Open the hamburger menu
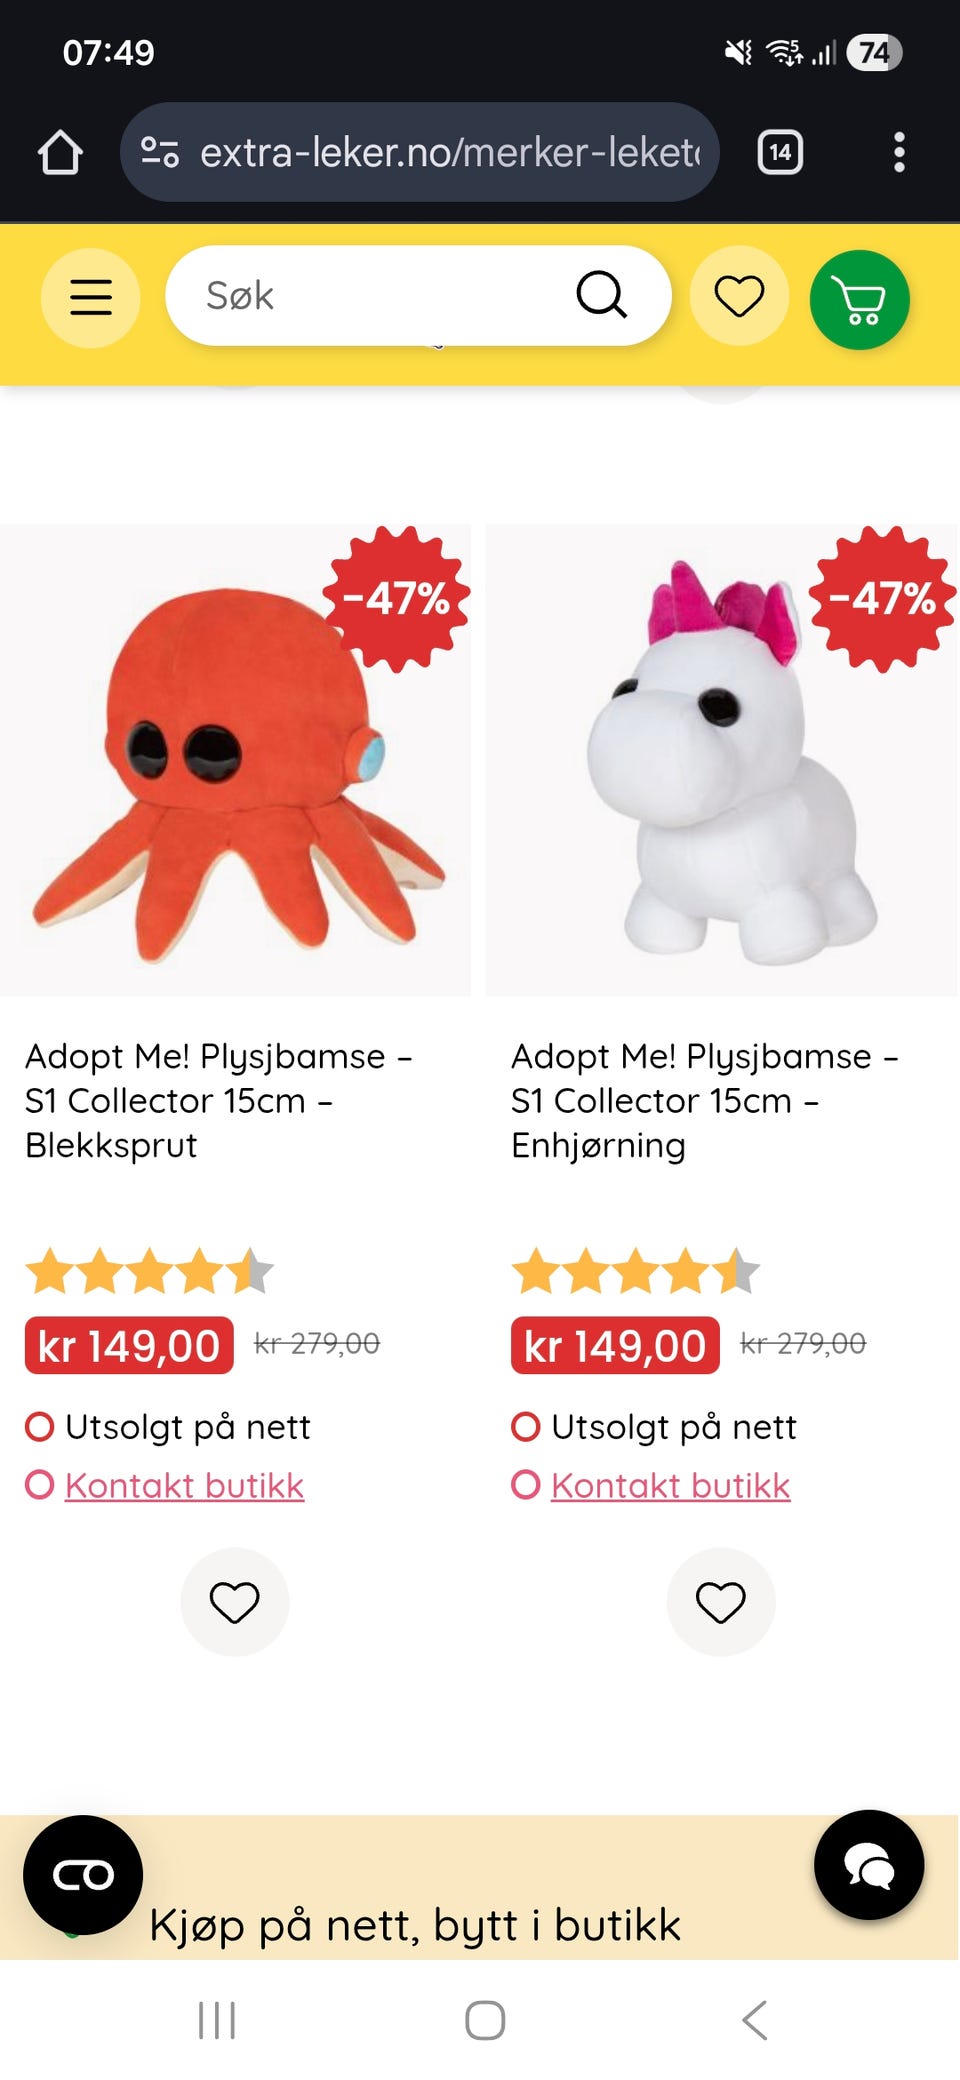This screenshot has height=2080, width=960. click(x=90, y=297)
